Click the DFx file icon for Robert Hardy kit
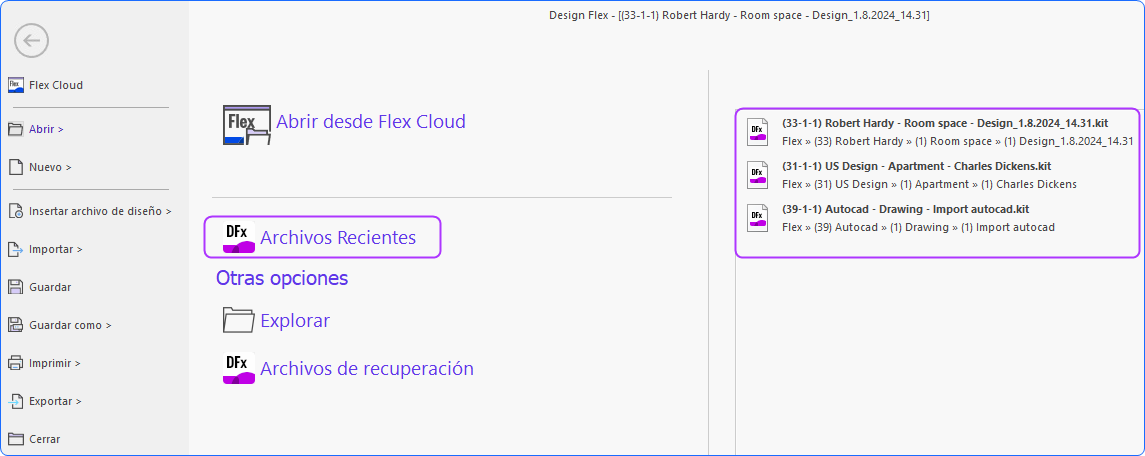The height and width of the screenshot is (456, 1145). click(x=757, y=132)
